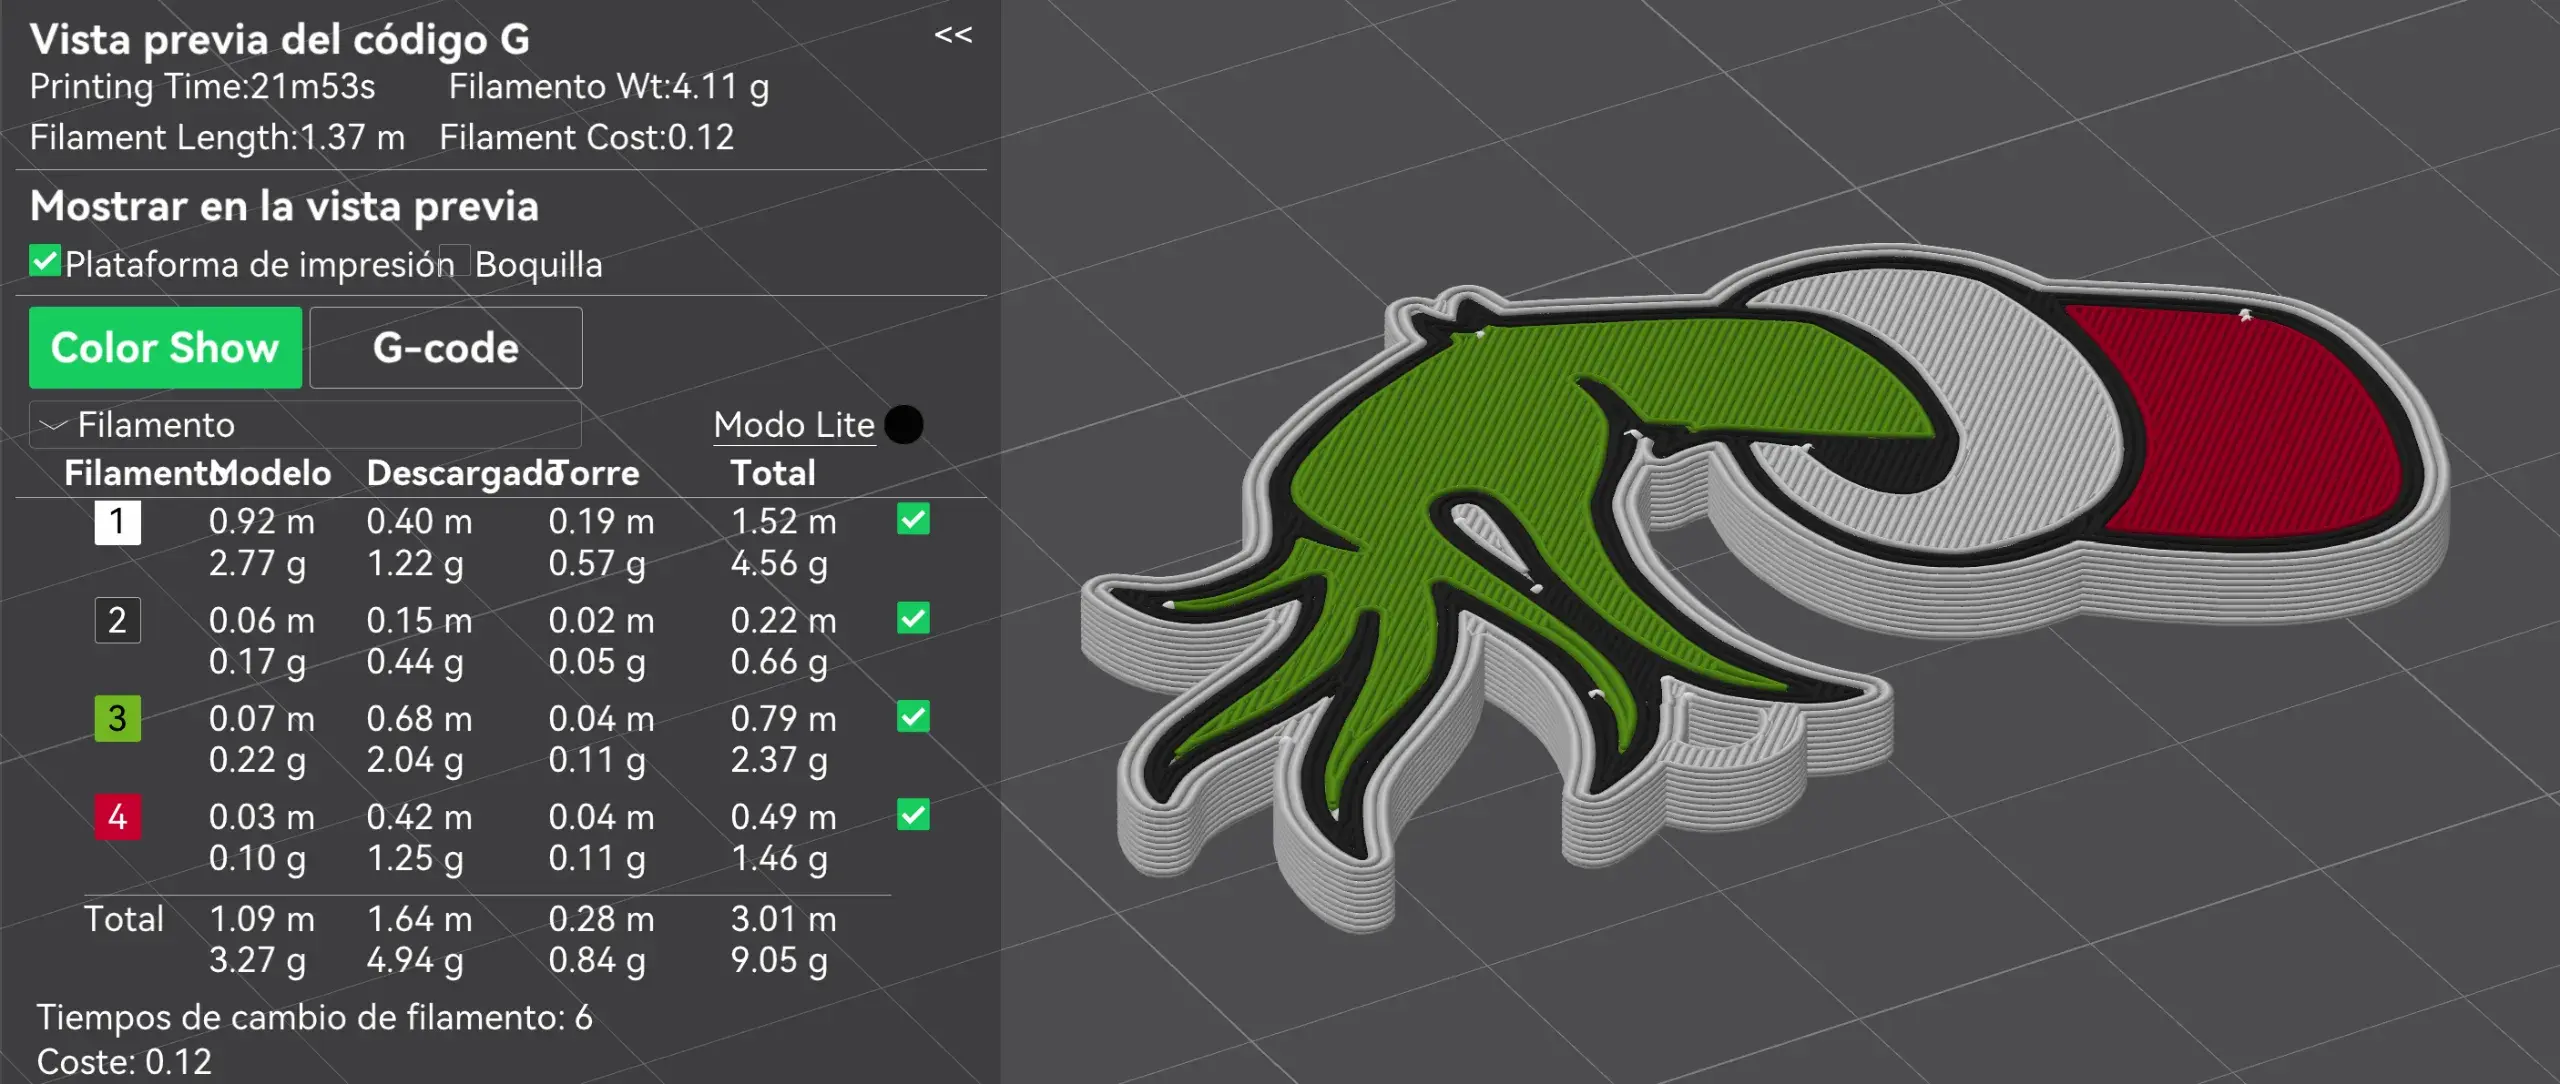Screen dimensions: 2560x1084
Task: Switch to the G-code view
Action: [446, 347]
